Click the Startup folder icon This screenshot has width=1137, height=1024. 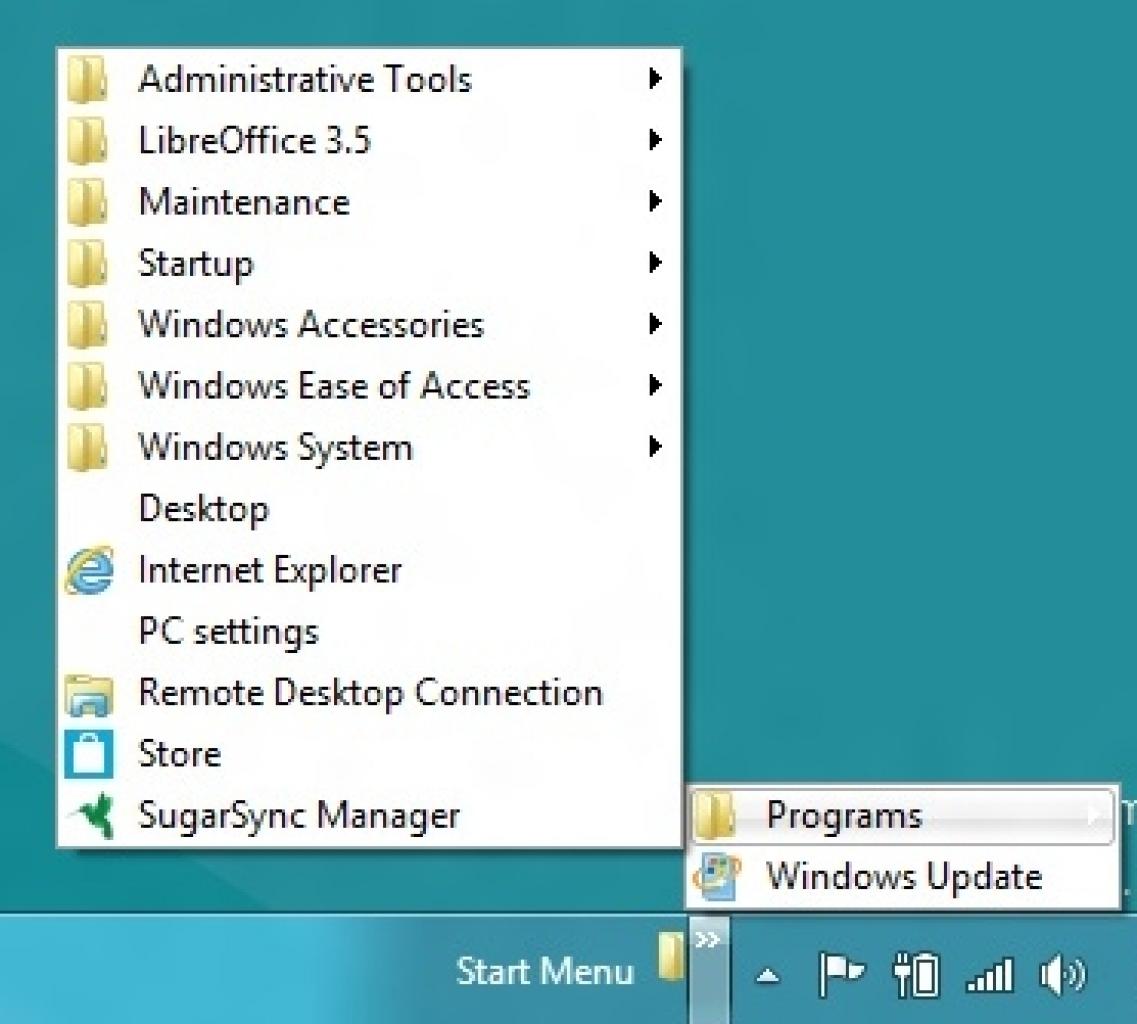tap(88, 263)
